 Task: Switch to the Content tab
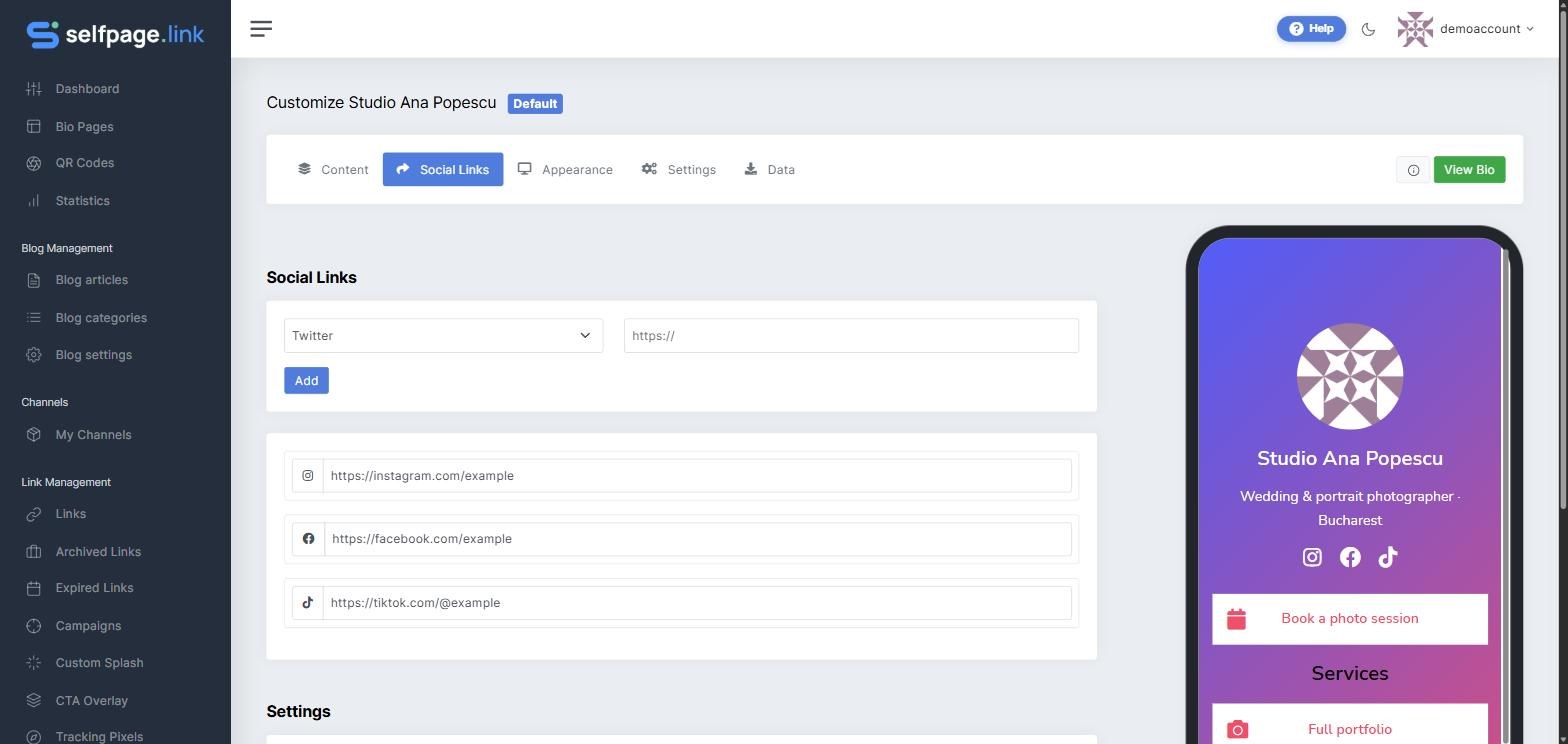333,170
